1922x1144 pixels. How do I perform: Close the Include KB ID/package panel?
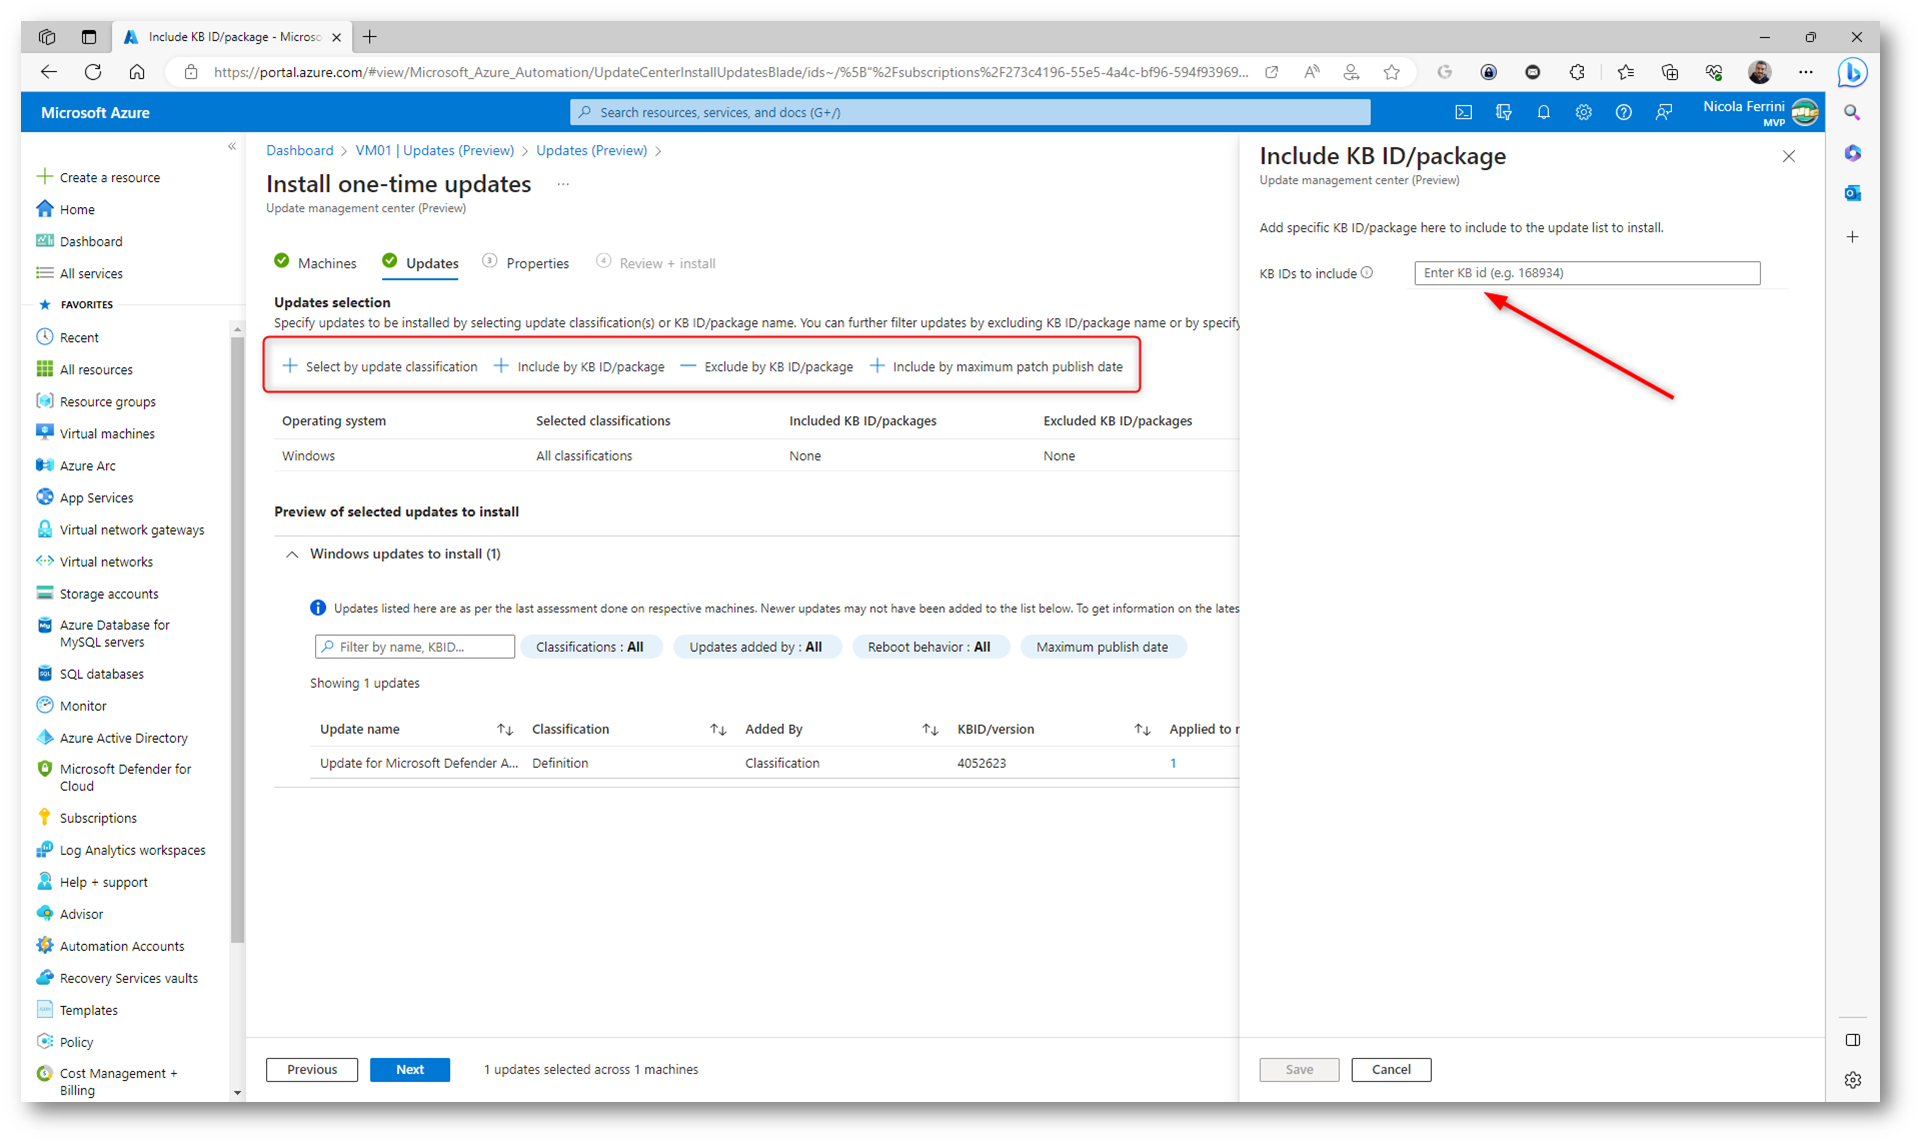[x=1789, y=156]
